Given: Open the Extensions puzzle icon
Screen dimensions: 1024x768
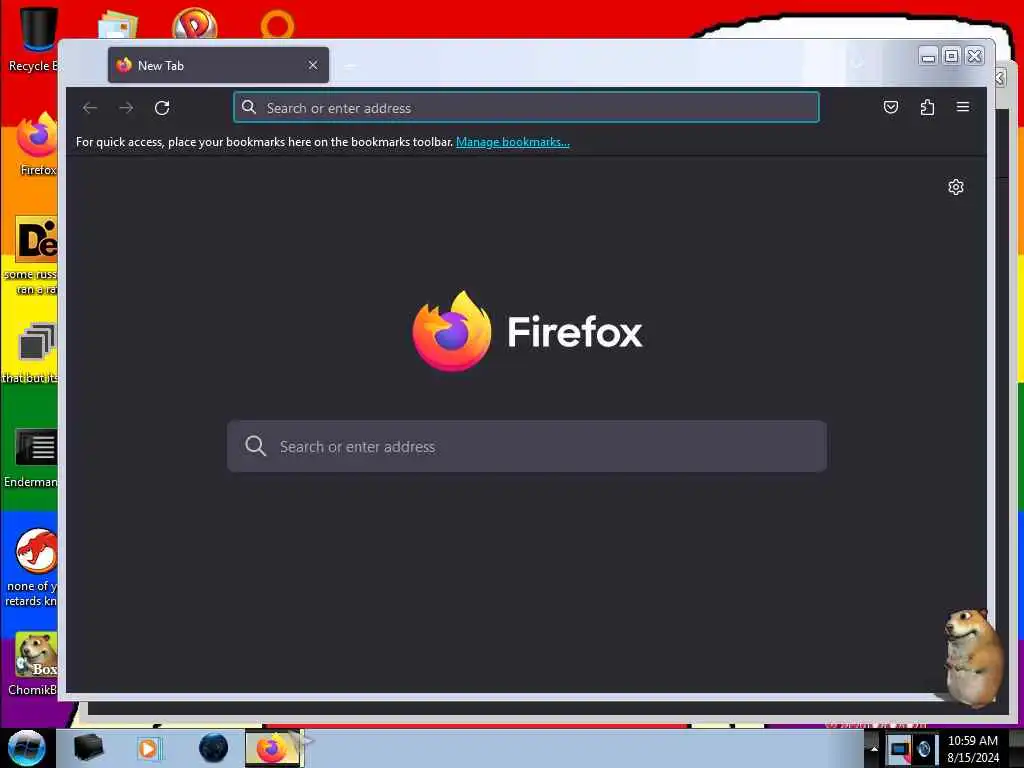Looking at the screenshot, I should (927, 107).
